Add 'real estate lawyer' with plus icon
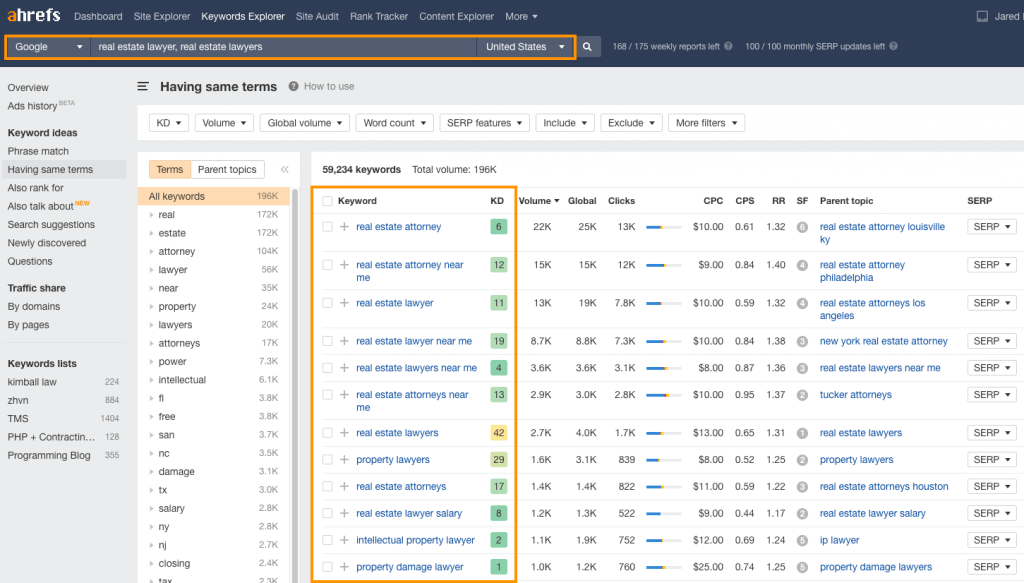Image resolution: width=1024 pixels, height=583 pixels. (344, 303)
